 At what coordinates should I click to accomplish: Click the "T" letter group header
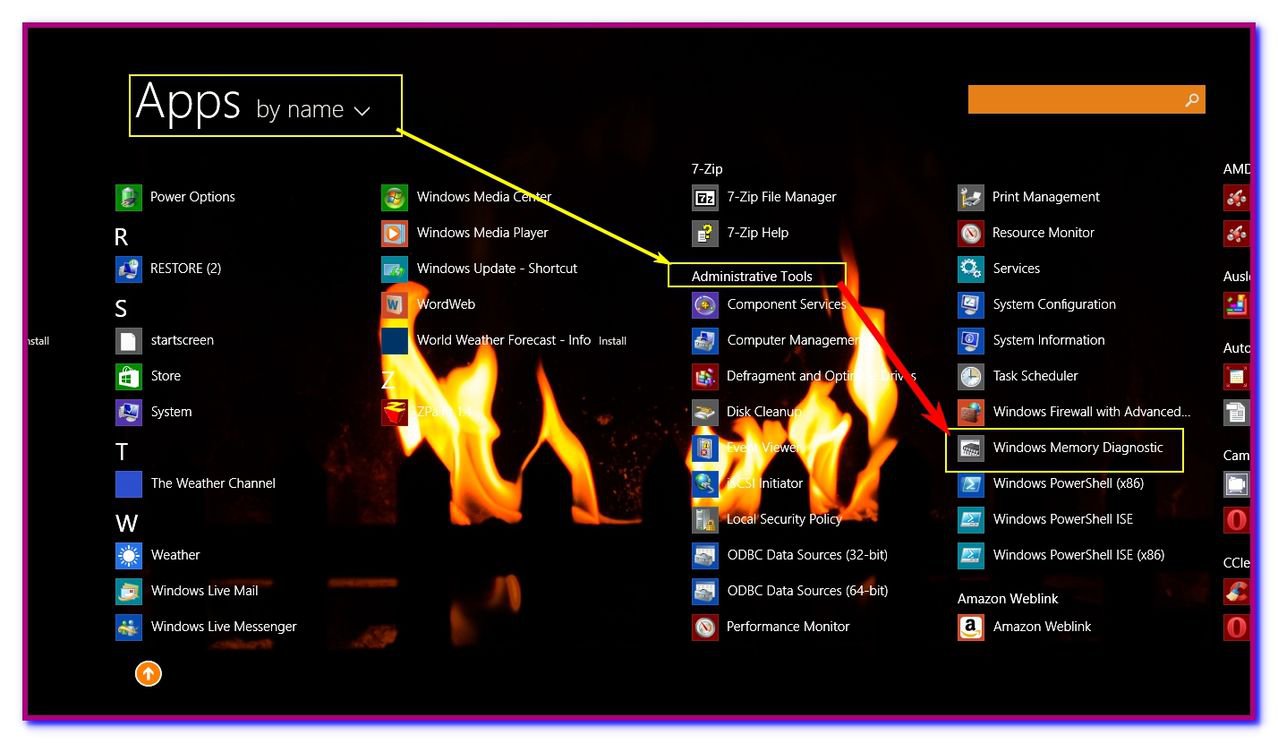coord(121,452)
